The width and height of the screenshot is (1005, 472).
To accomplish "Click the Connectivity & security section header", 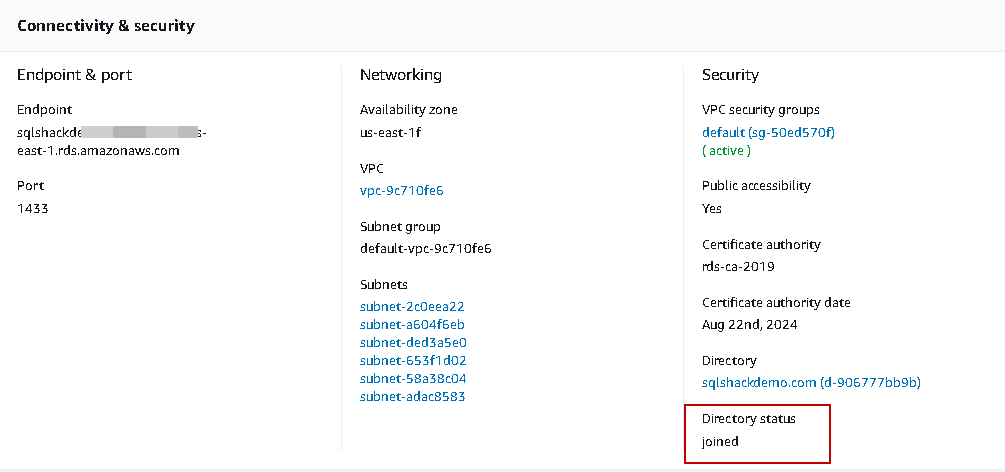I will coord(106,26).
